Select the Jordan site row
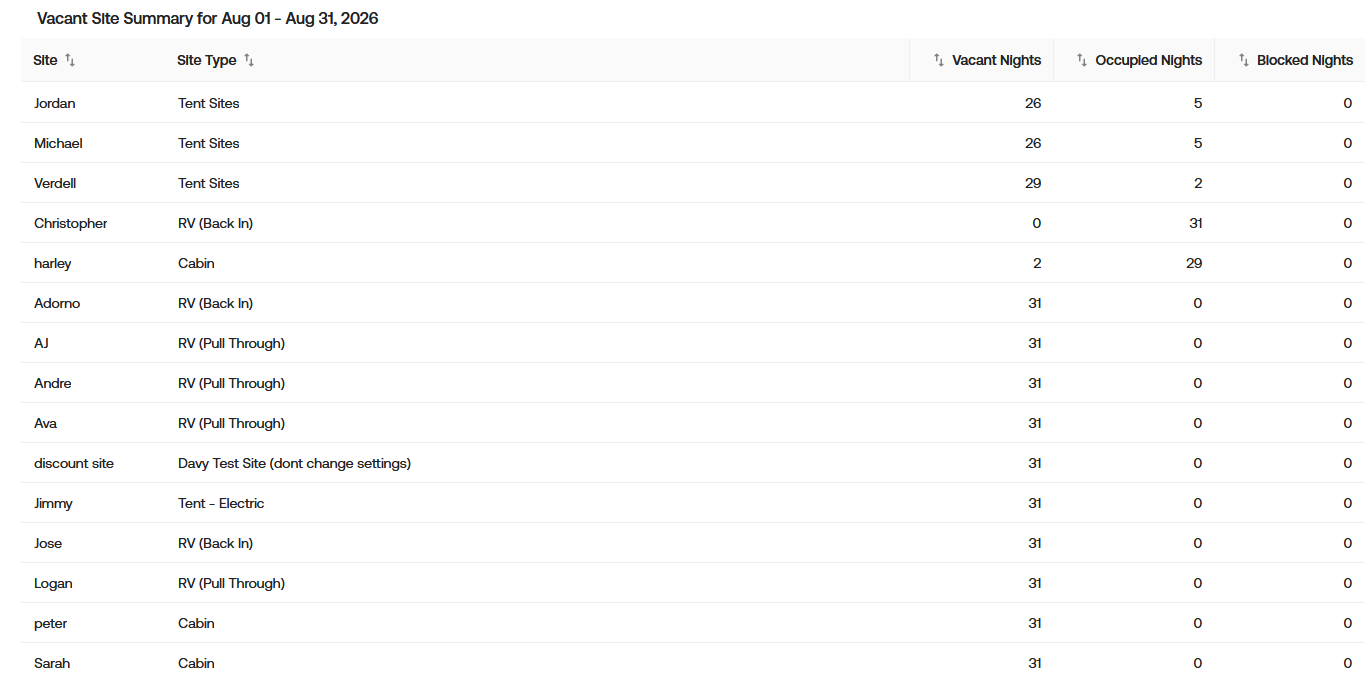This screenshot has height=699, width=1371. coord(692,103)
